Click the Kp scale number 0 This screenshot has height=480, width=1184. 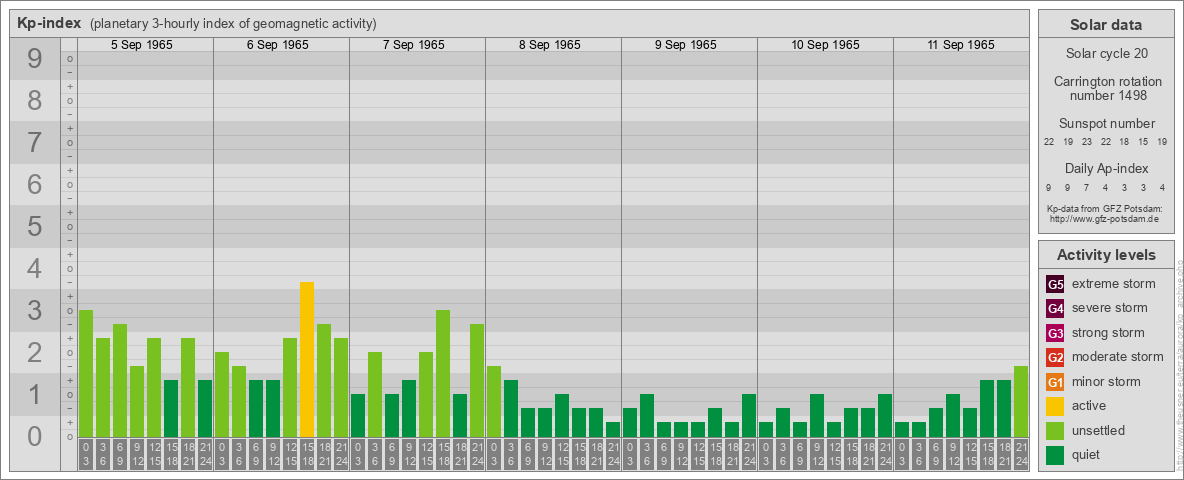34,436
